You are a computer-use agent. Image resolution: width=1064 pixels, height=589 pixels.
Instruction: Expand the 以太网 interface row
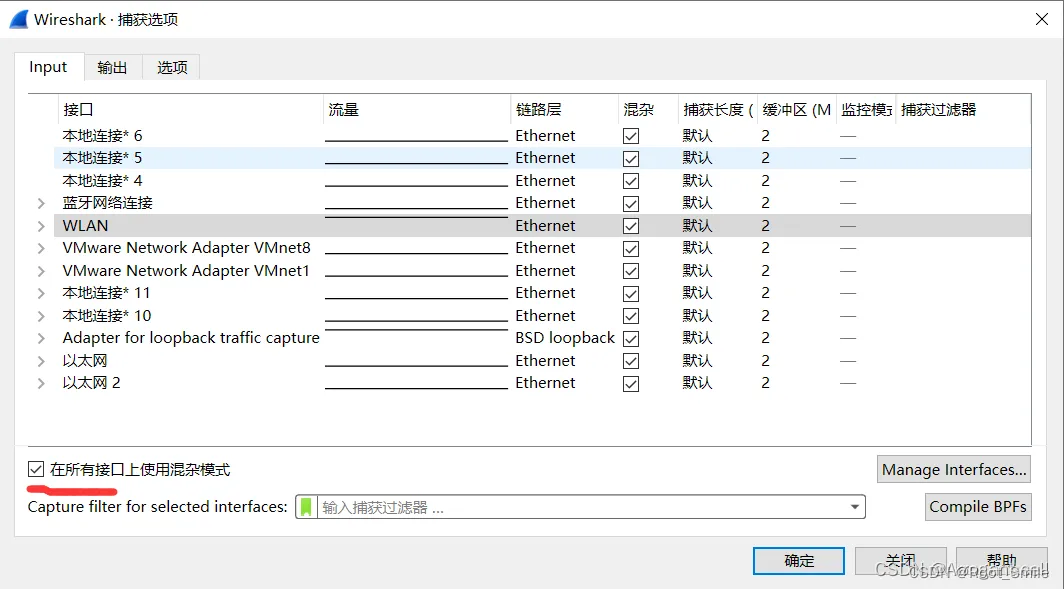(x=41, y=361)
